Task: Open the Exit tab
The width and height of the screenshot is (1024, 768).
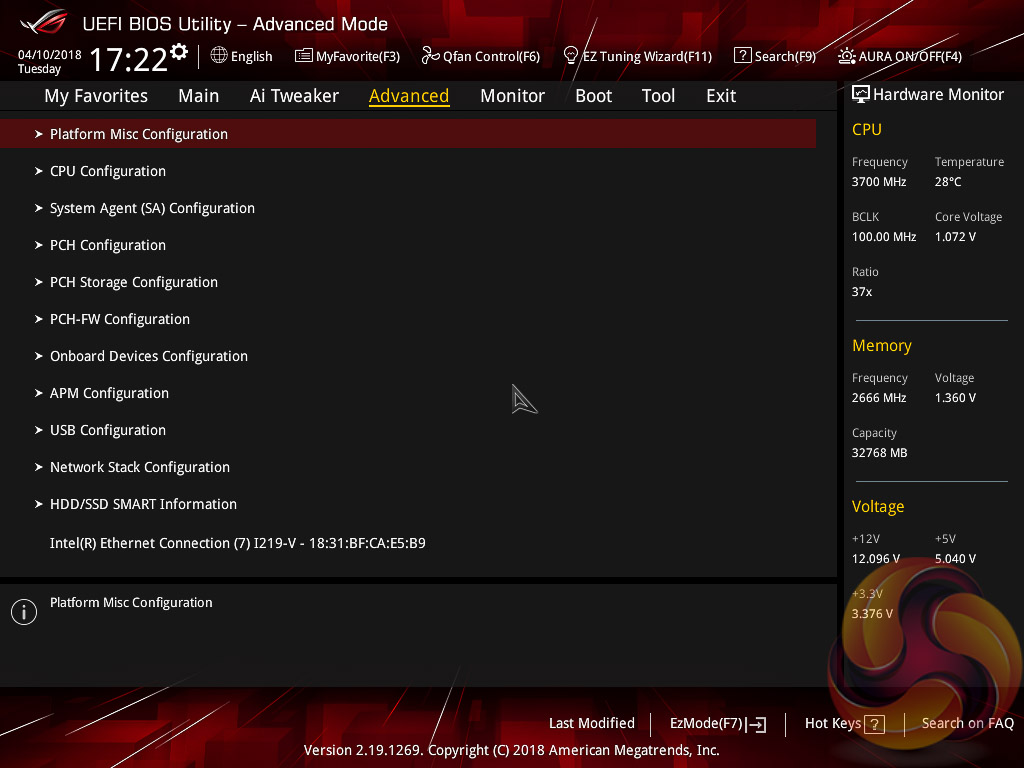Action: [721, 96]
